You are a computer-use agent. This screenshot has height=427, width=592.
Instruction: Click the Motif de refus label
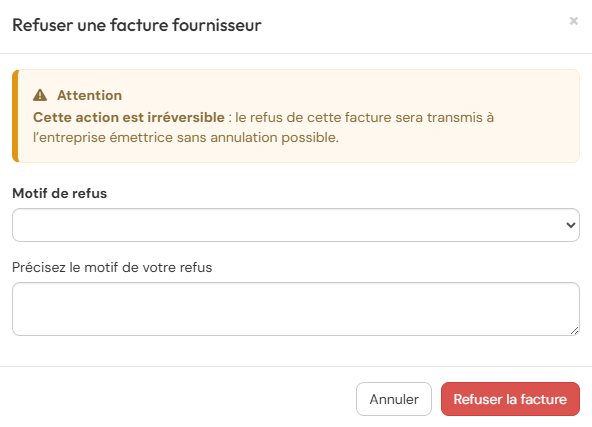tap(60, 193)
